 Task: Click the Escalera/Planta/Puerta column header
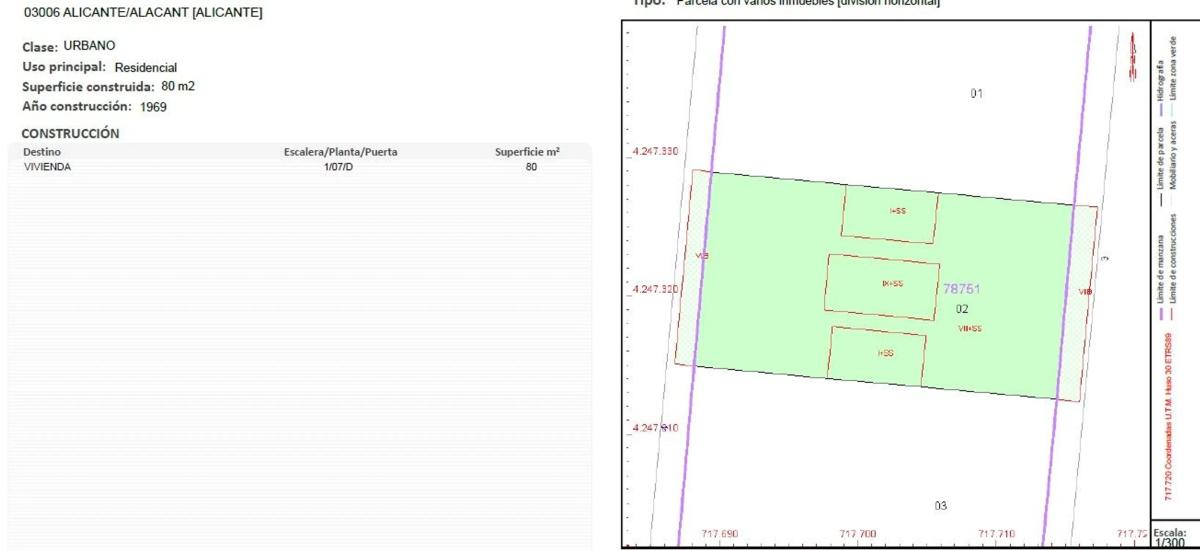pyautogui.click(x=341, y=152)
